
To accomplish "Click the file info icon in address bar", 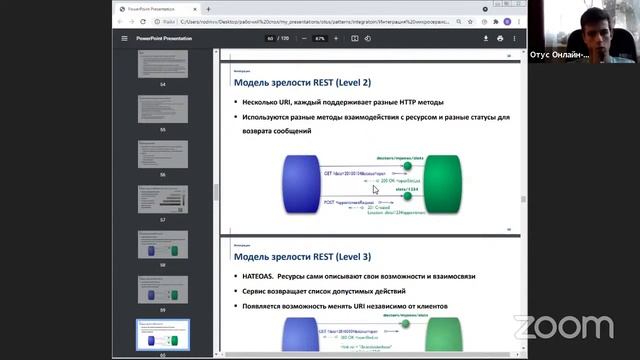I will pyautogui.click(x=158, y=22).
